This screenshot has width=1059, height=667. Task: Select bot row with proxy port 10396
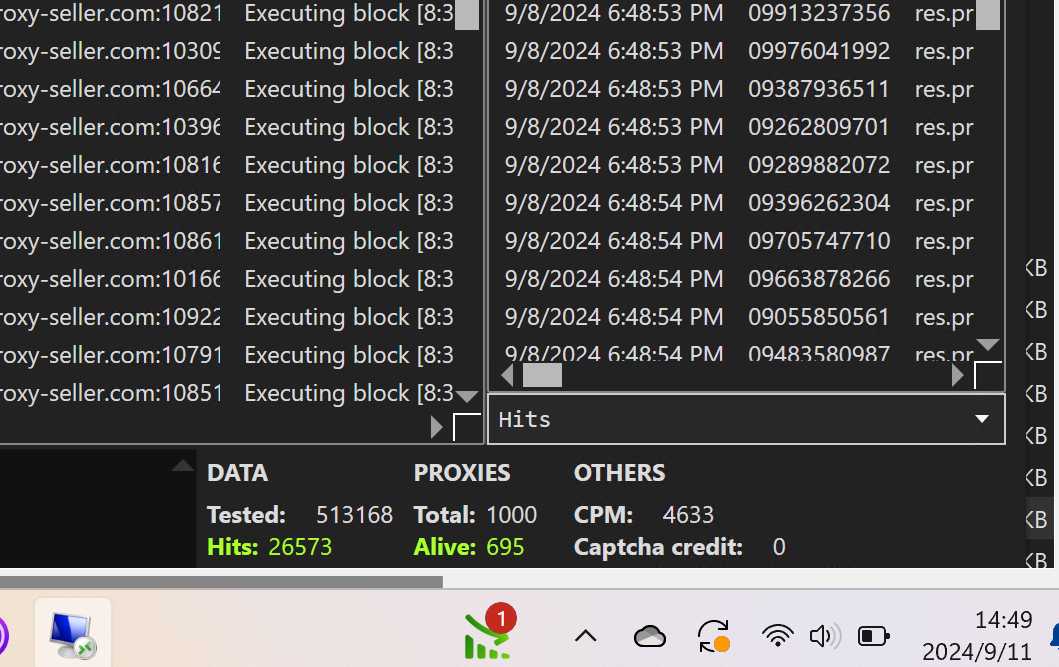point(227,127)
